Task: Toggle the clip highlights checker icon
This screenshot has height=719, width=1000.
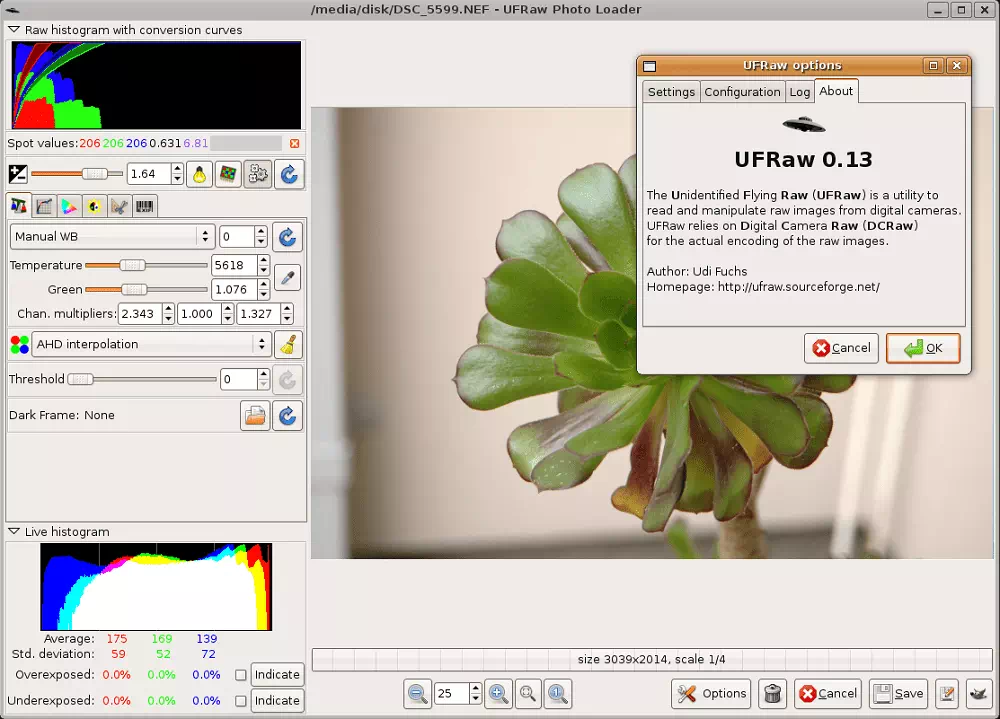Action: click(x=228, y=174)
